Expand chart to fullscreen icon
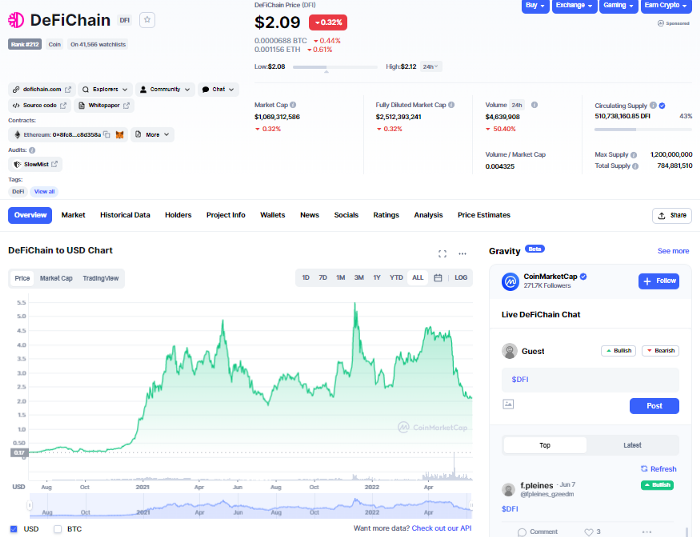This screenshot has height=537, width=700. click(x=442, y=254)
